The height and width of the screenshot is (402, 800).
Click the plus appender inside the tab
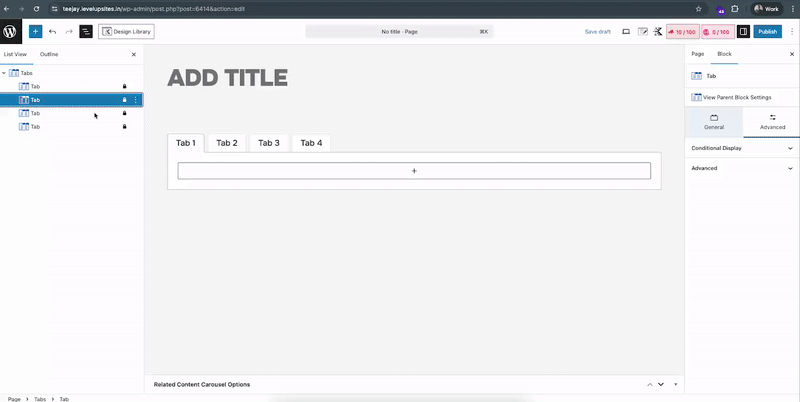(x=414, y=171)
